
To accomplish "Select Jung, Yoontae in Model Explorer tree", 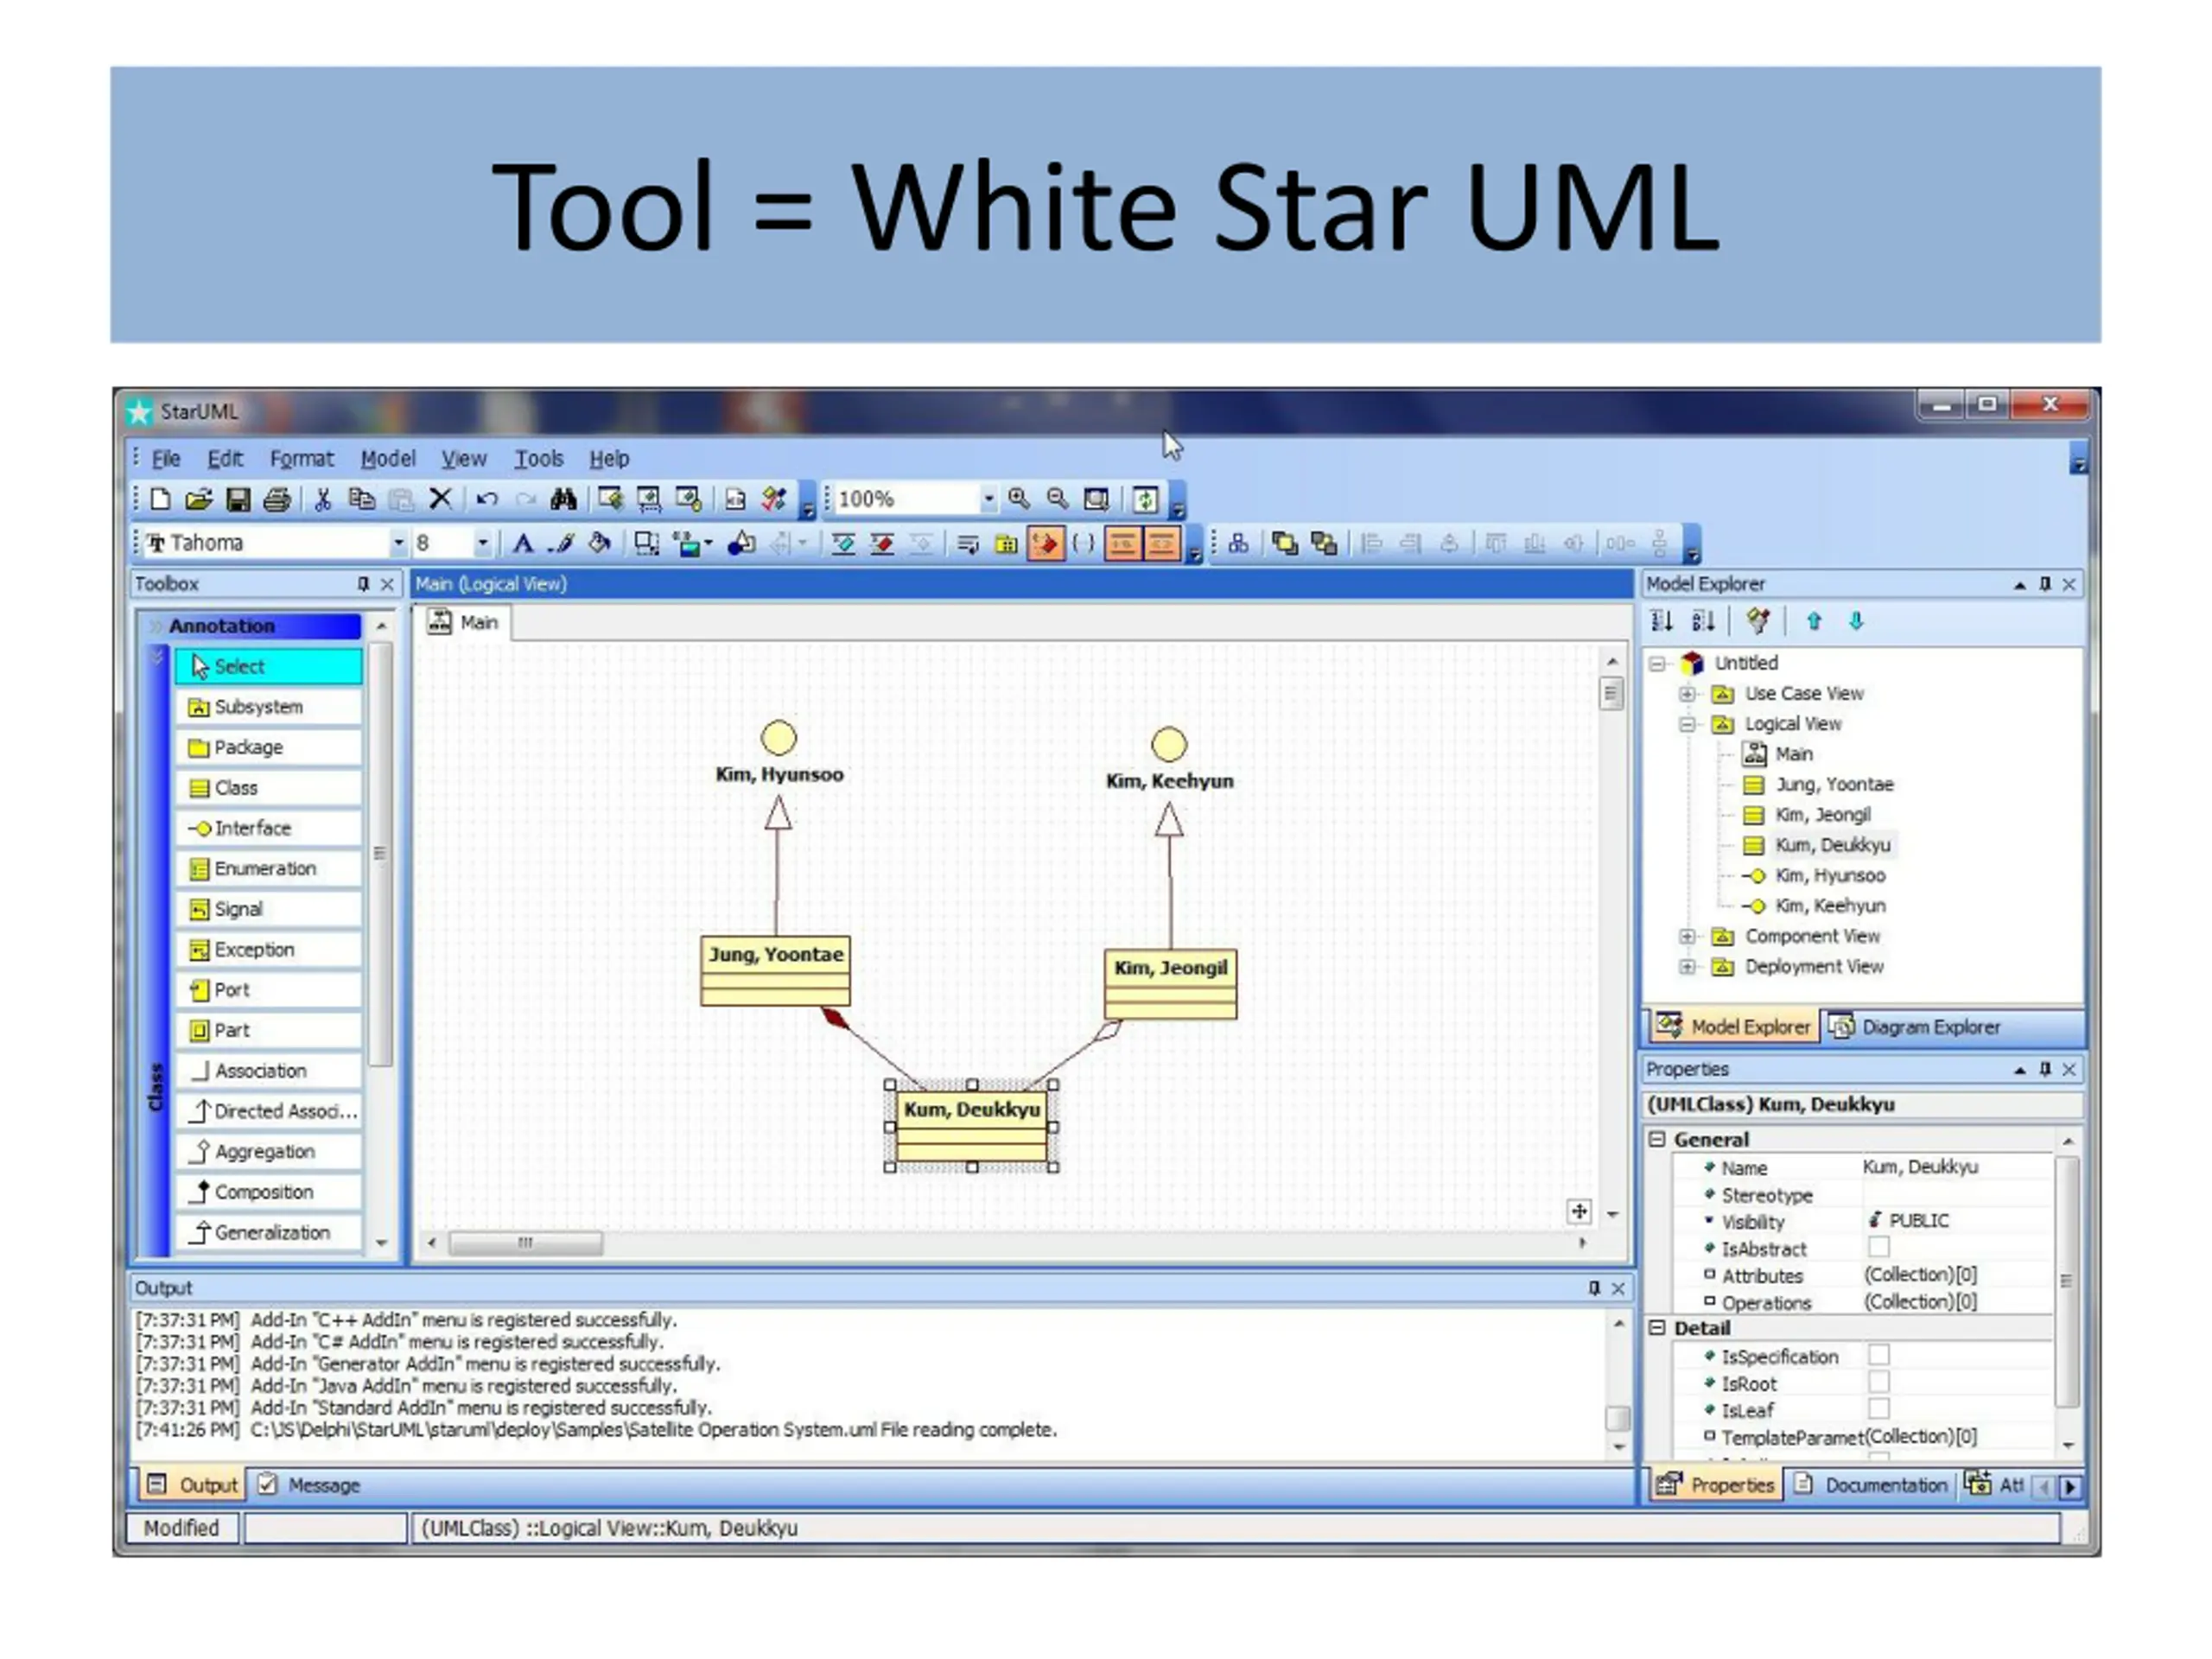I will [1834, 784].
